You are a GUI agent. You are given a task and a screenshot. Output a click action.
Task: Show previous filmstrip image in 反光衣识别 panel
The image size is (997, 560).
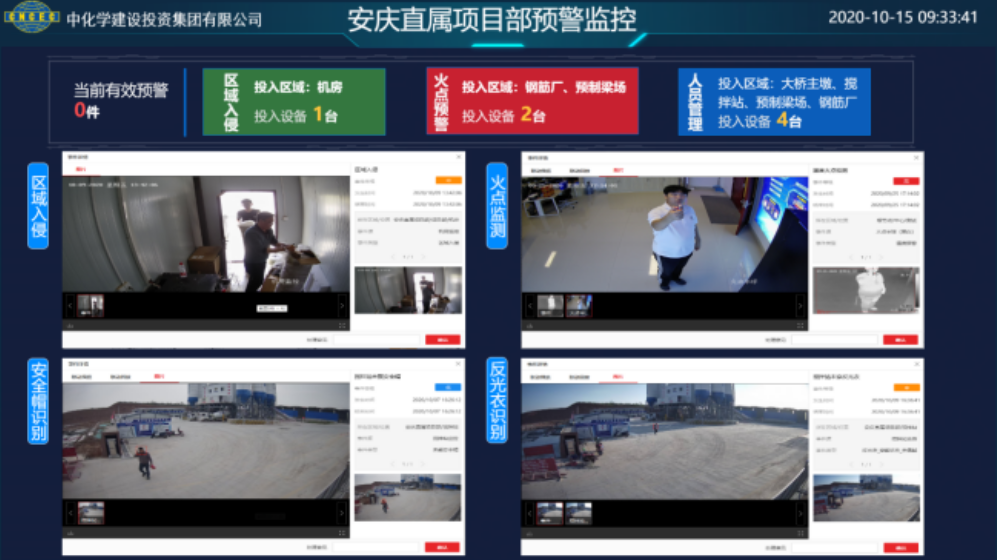click(530, 513)
